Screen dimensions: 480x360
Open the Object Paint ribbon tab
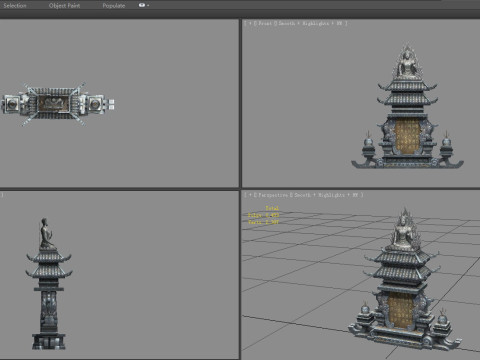(64, 6)
